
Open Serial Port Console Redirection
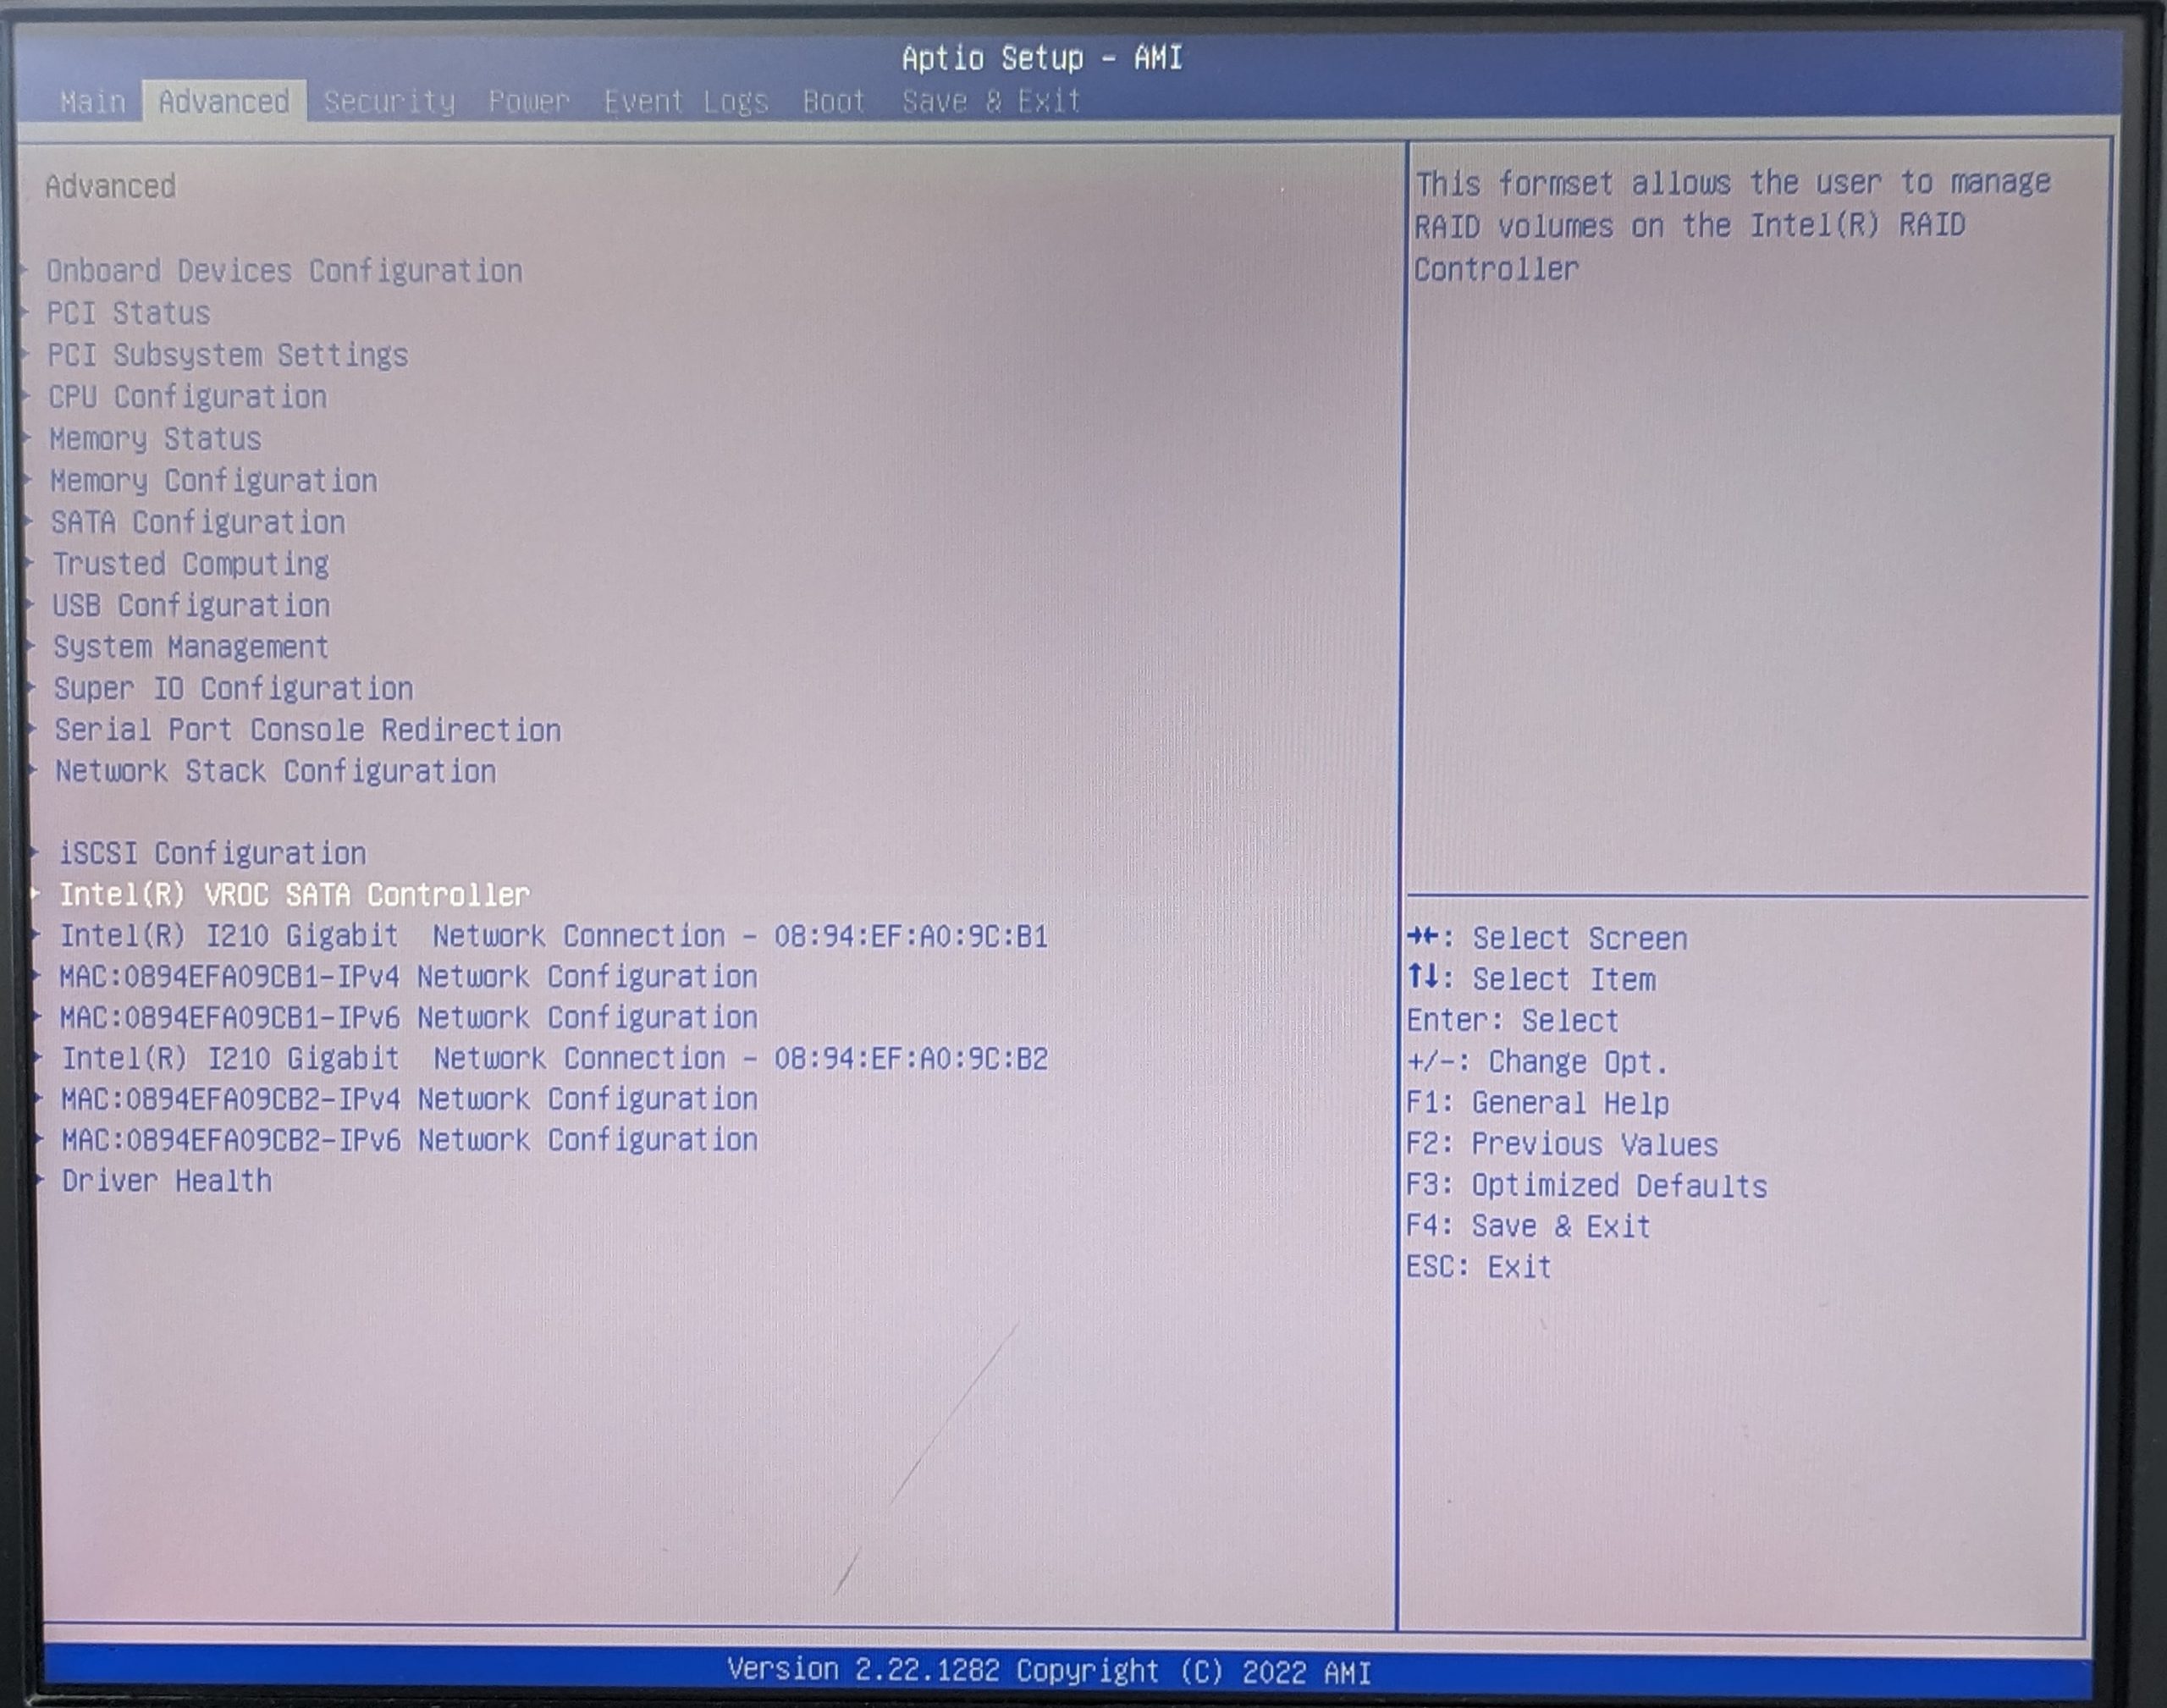(x=308, y=730)
